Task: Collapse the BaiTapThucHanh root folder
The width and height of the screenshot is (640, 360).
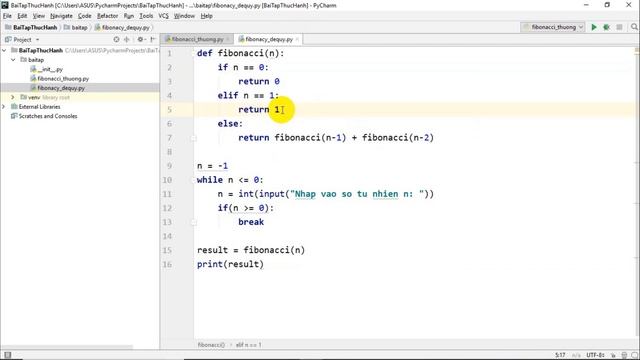Action: point(4,50)
